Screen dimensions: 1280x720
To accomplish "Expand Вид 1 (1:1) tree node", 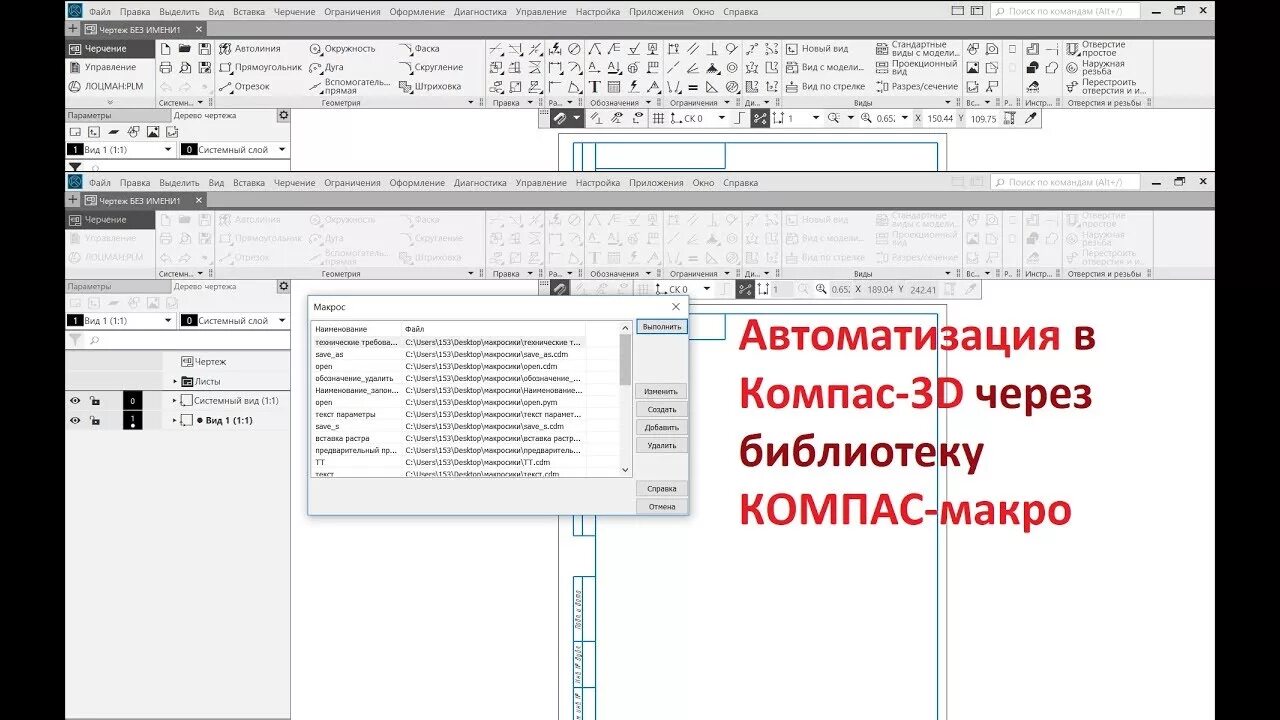I will [x=175, y=420].
